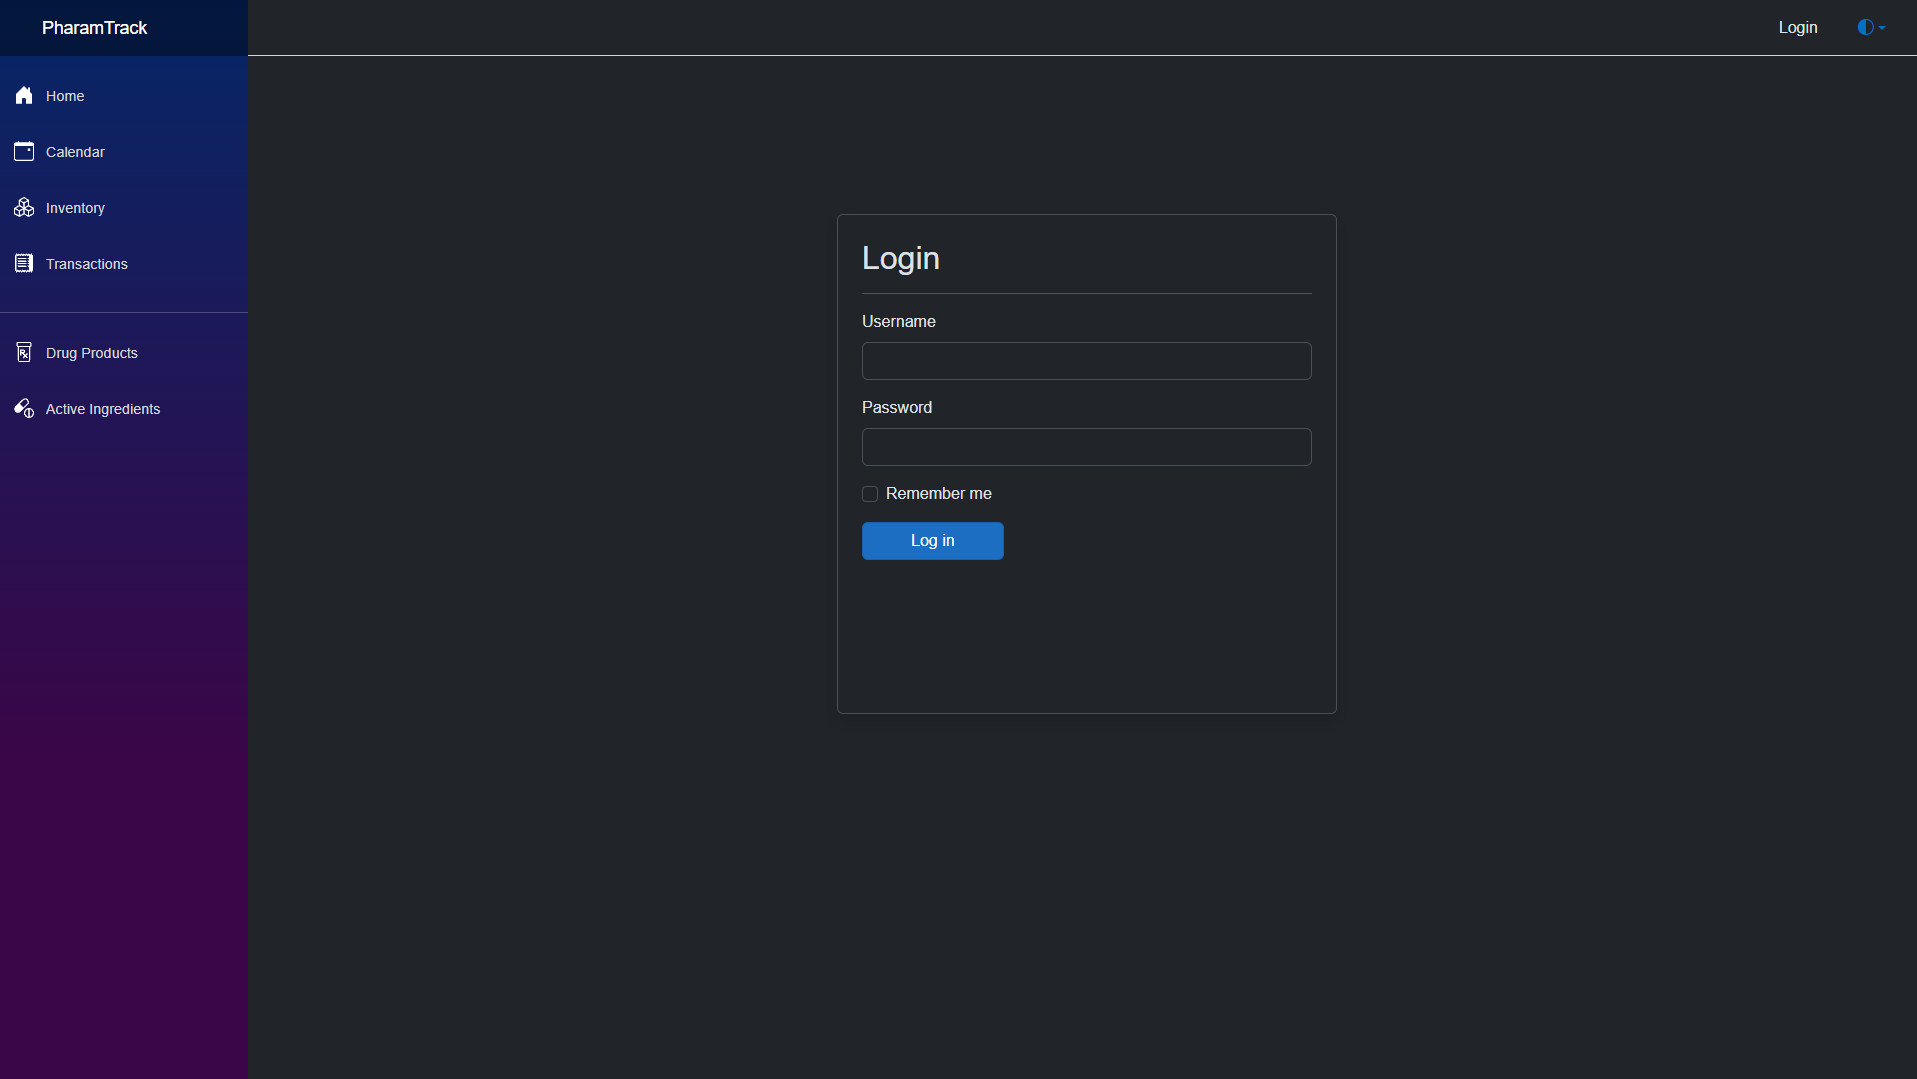Open Active Ingredients text label

[103, 409]
